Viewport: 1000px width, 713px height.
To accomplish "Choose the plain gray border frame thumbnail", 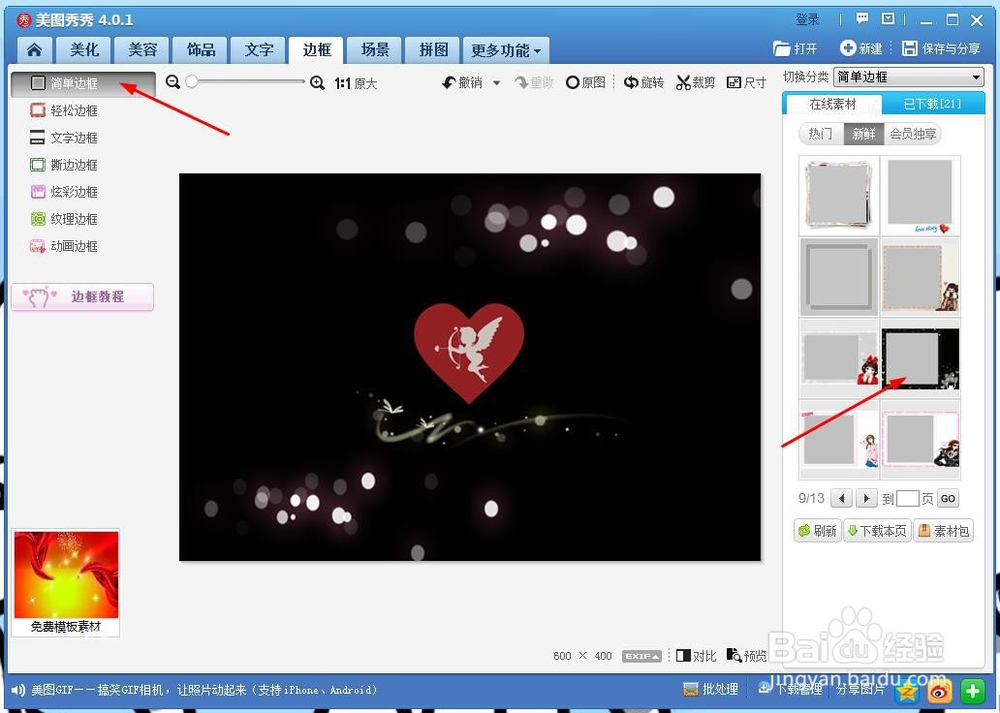I will coord(839,277).
